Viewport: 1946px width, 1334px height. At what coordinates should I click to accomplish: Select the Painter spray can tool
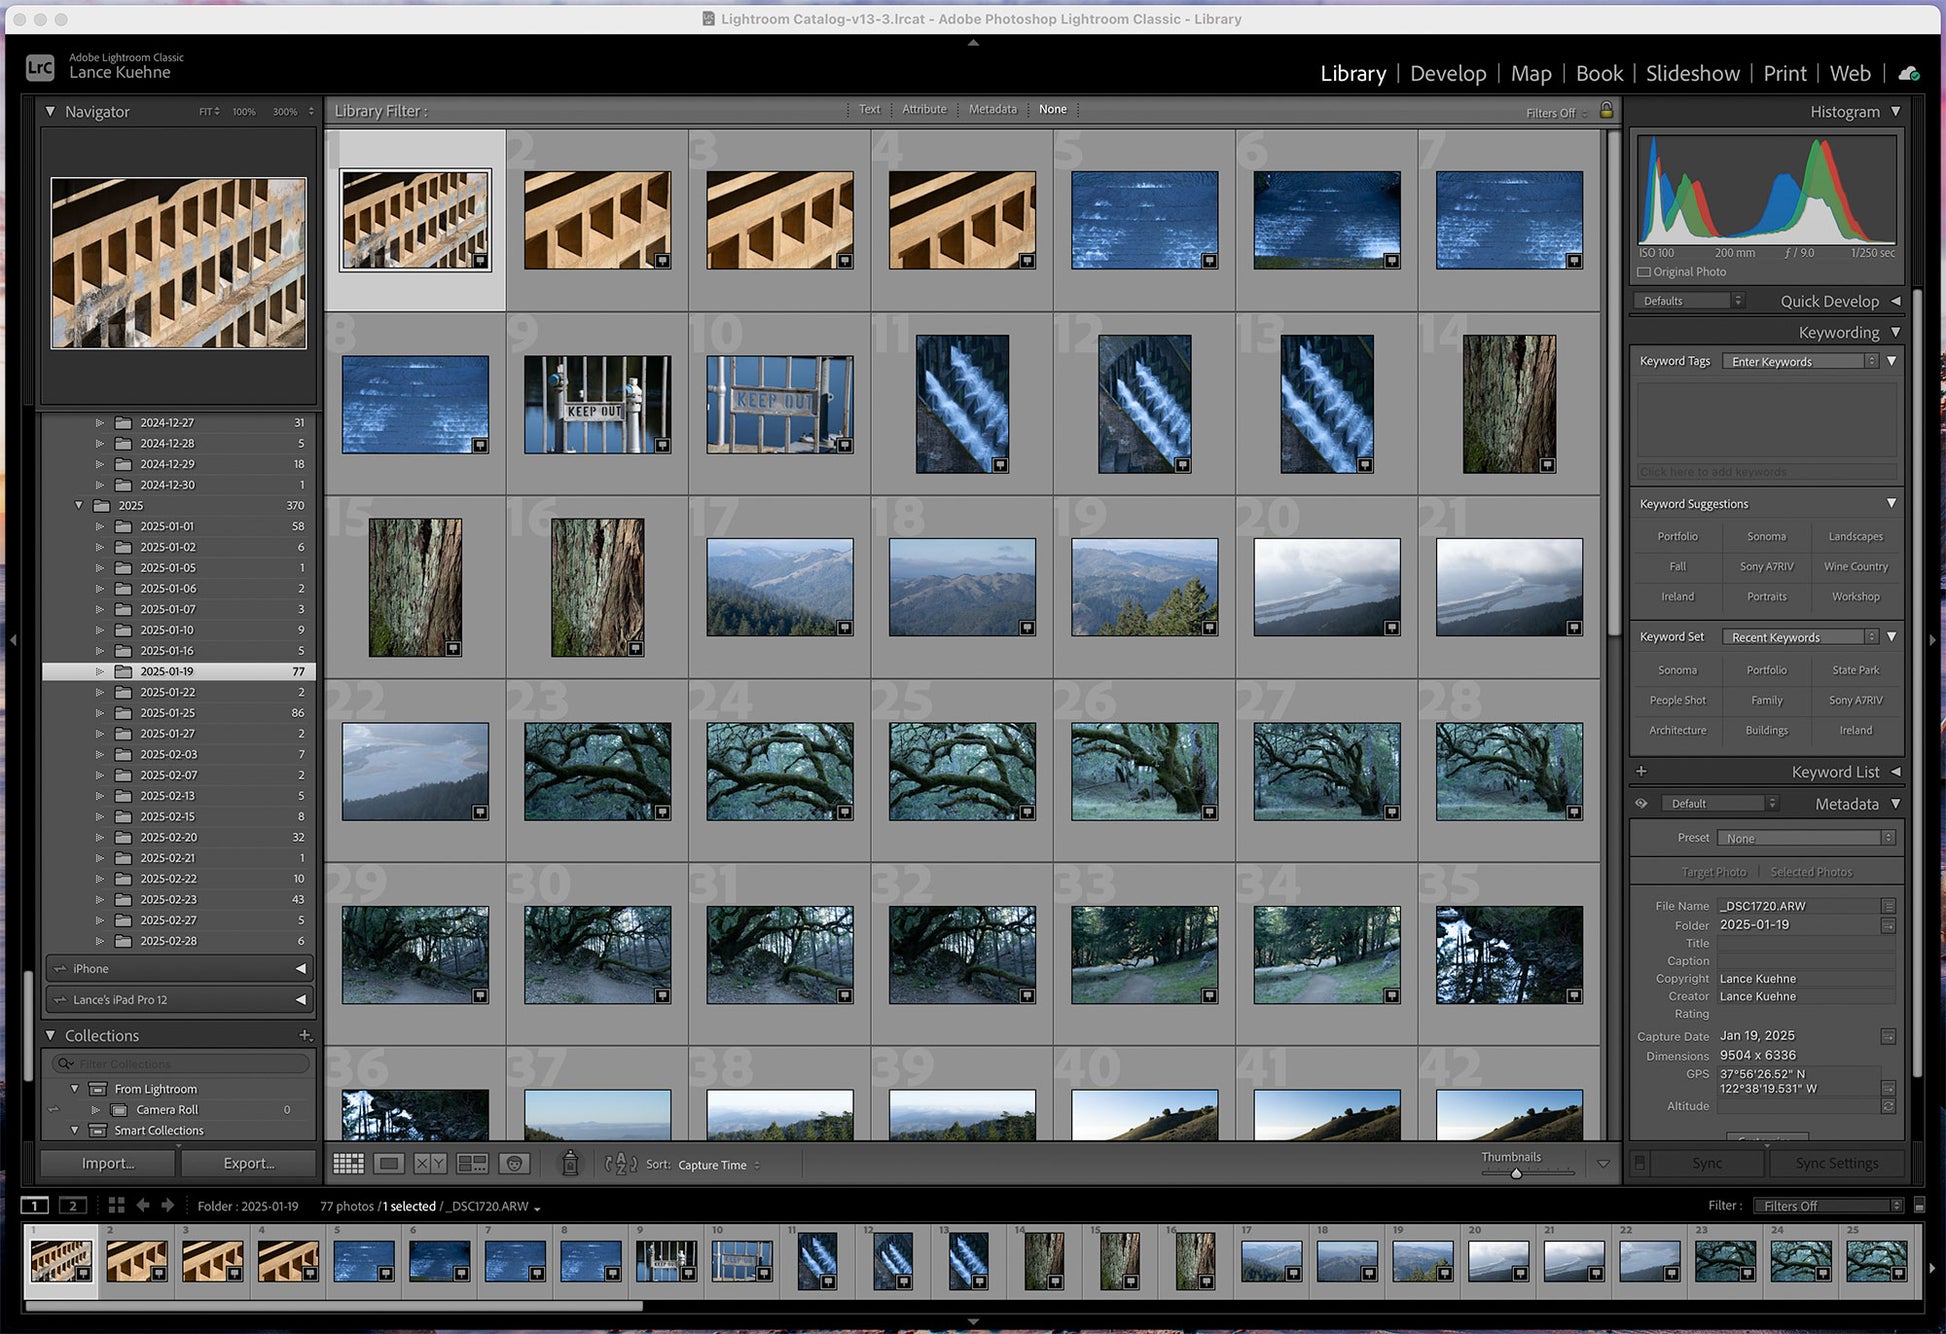point(570,1163)
